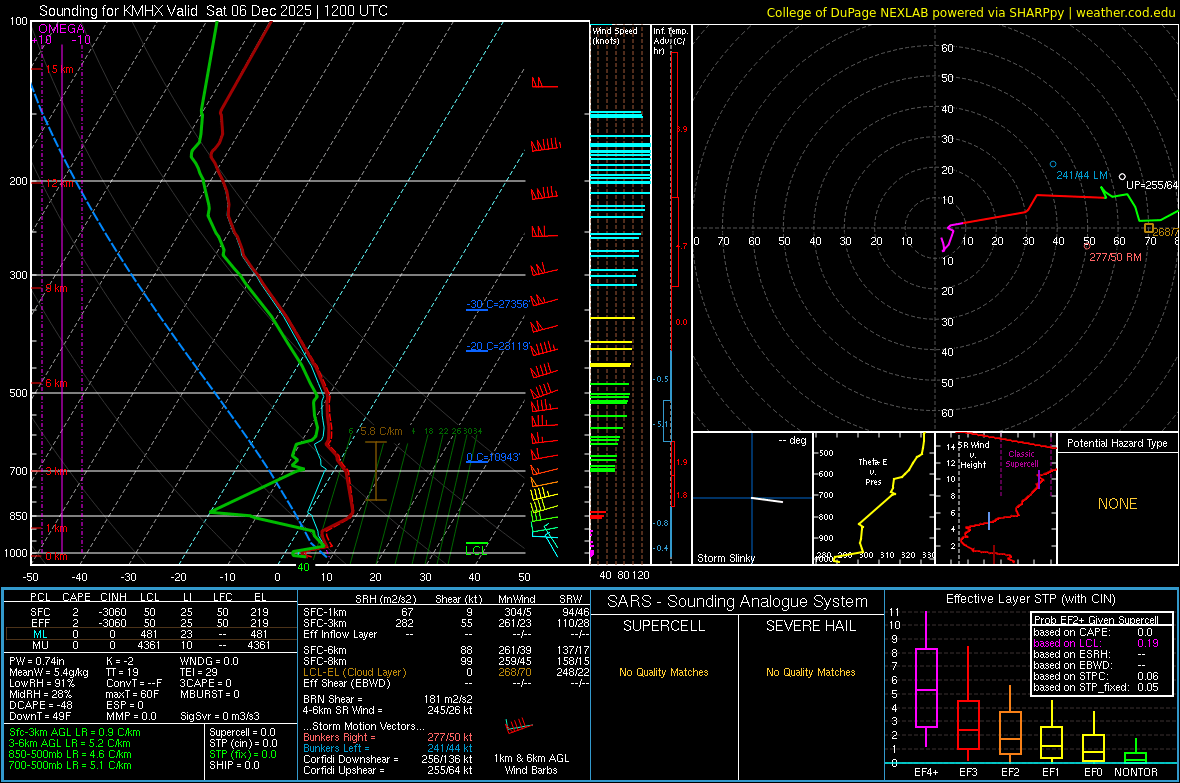Viewport: 1180px width, 783px height.
Task: Click the based on LCL: 0.19 line
Action: pyautogui.click(x=1096, y=643)
